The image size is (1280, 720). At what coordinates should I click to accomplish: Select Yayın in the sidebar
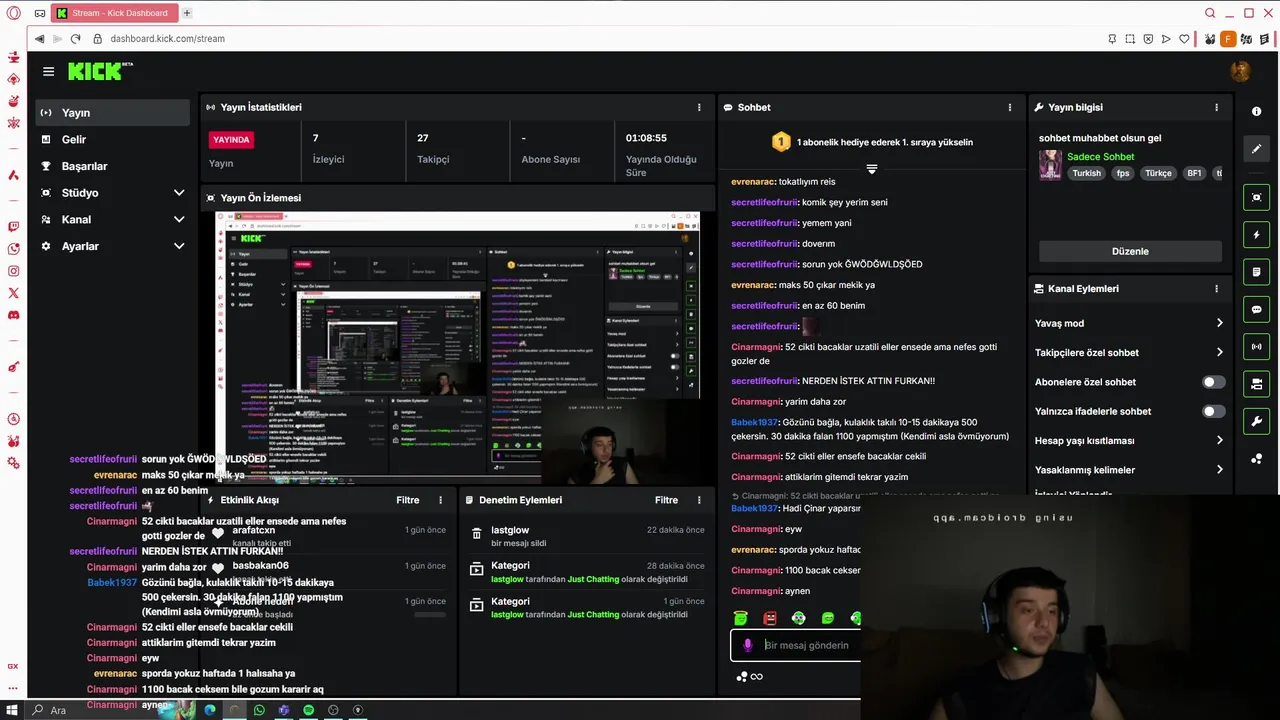pyautogui.click(x=112, y=113)
